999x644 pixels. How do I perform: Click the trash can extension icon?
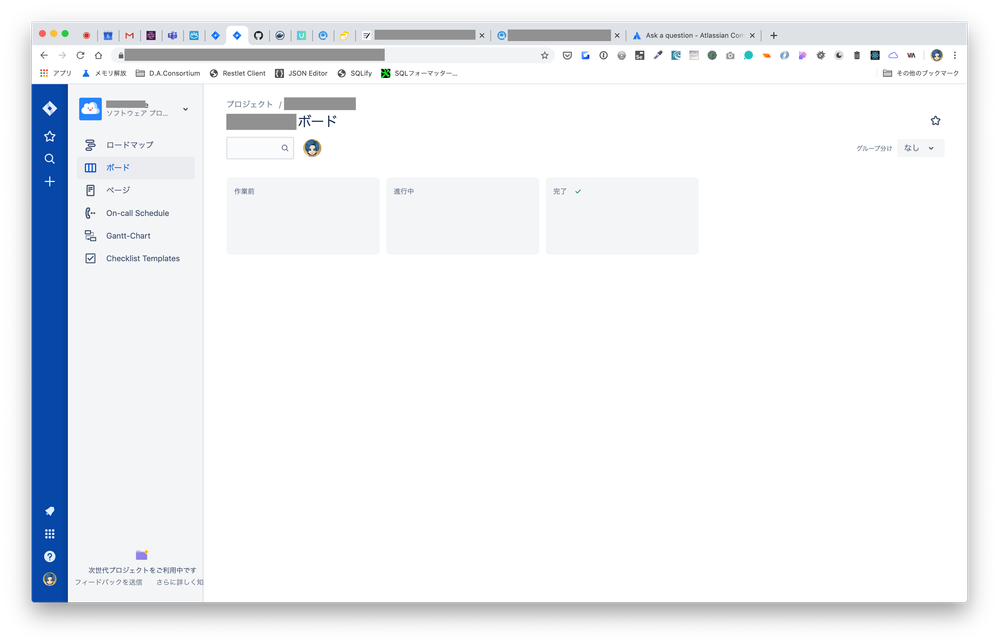click(857, 55)
